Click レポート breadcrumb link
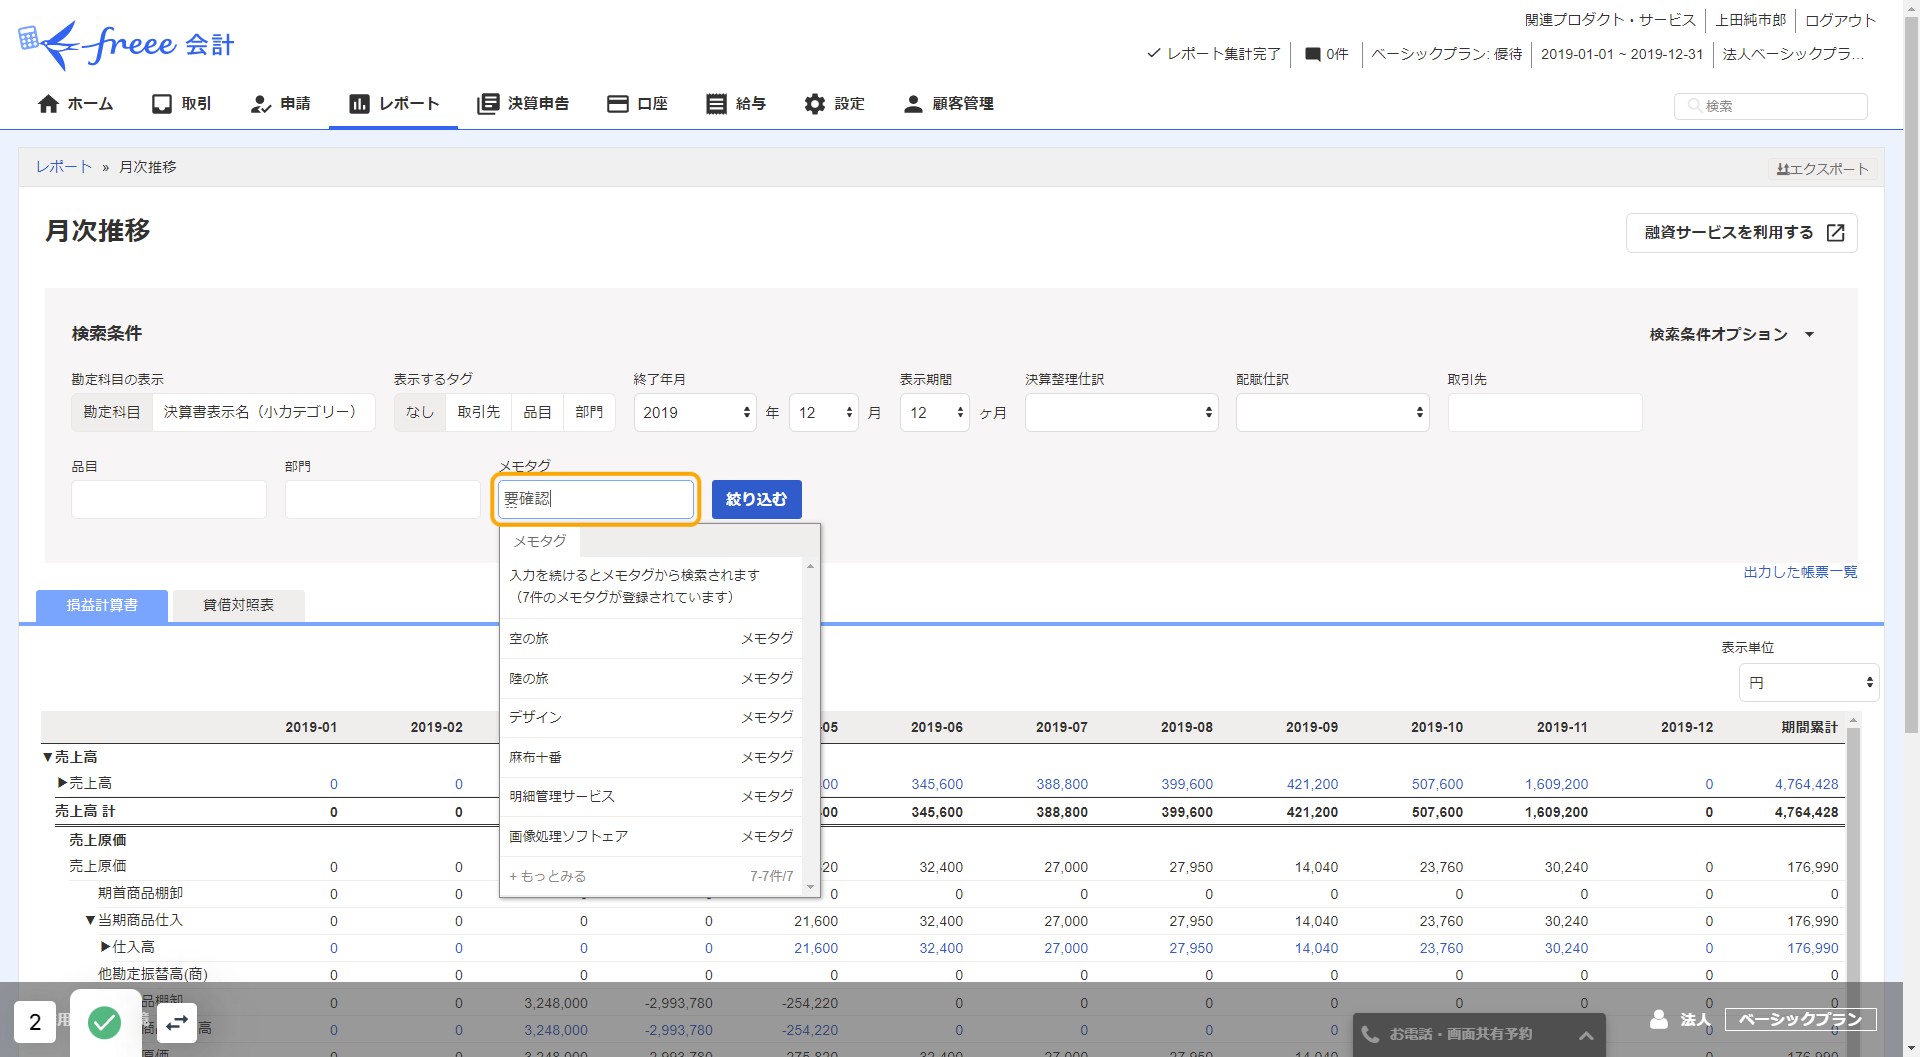Viewport: 1920px width, 1057px height. coord(64,167)
